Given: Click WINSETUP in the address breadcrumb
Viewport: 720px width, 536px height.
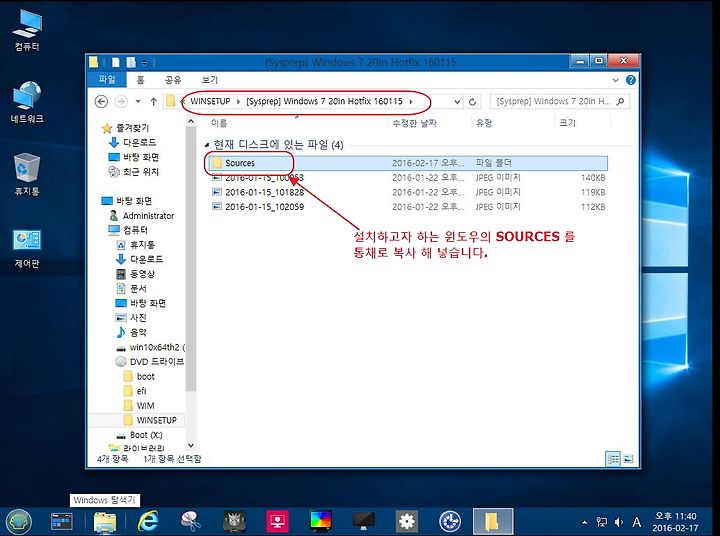Looking at the screenshot, I should tap(210, 102).
